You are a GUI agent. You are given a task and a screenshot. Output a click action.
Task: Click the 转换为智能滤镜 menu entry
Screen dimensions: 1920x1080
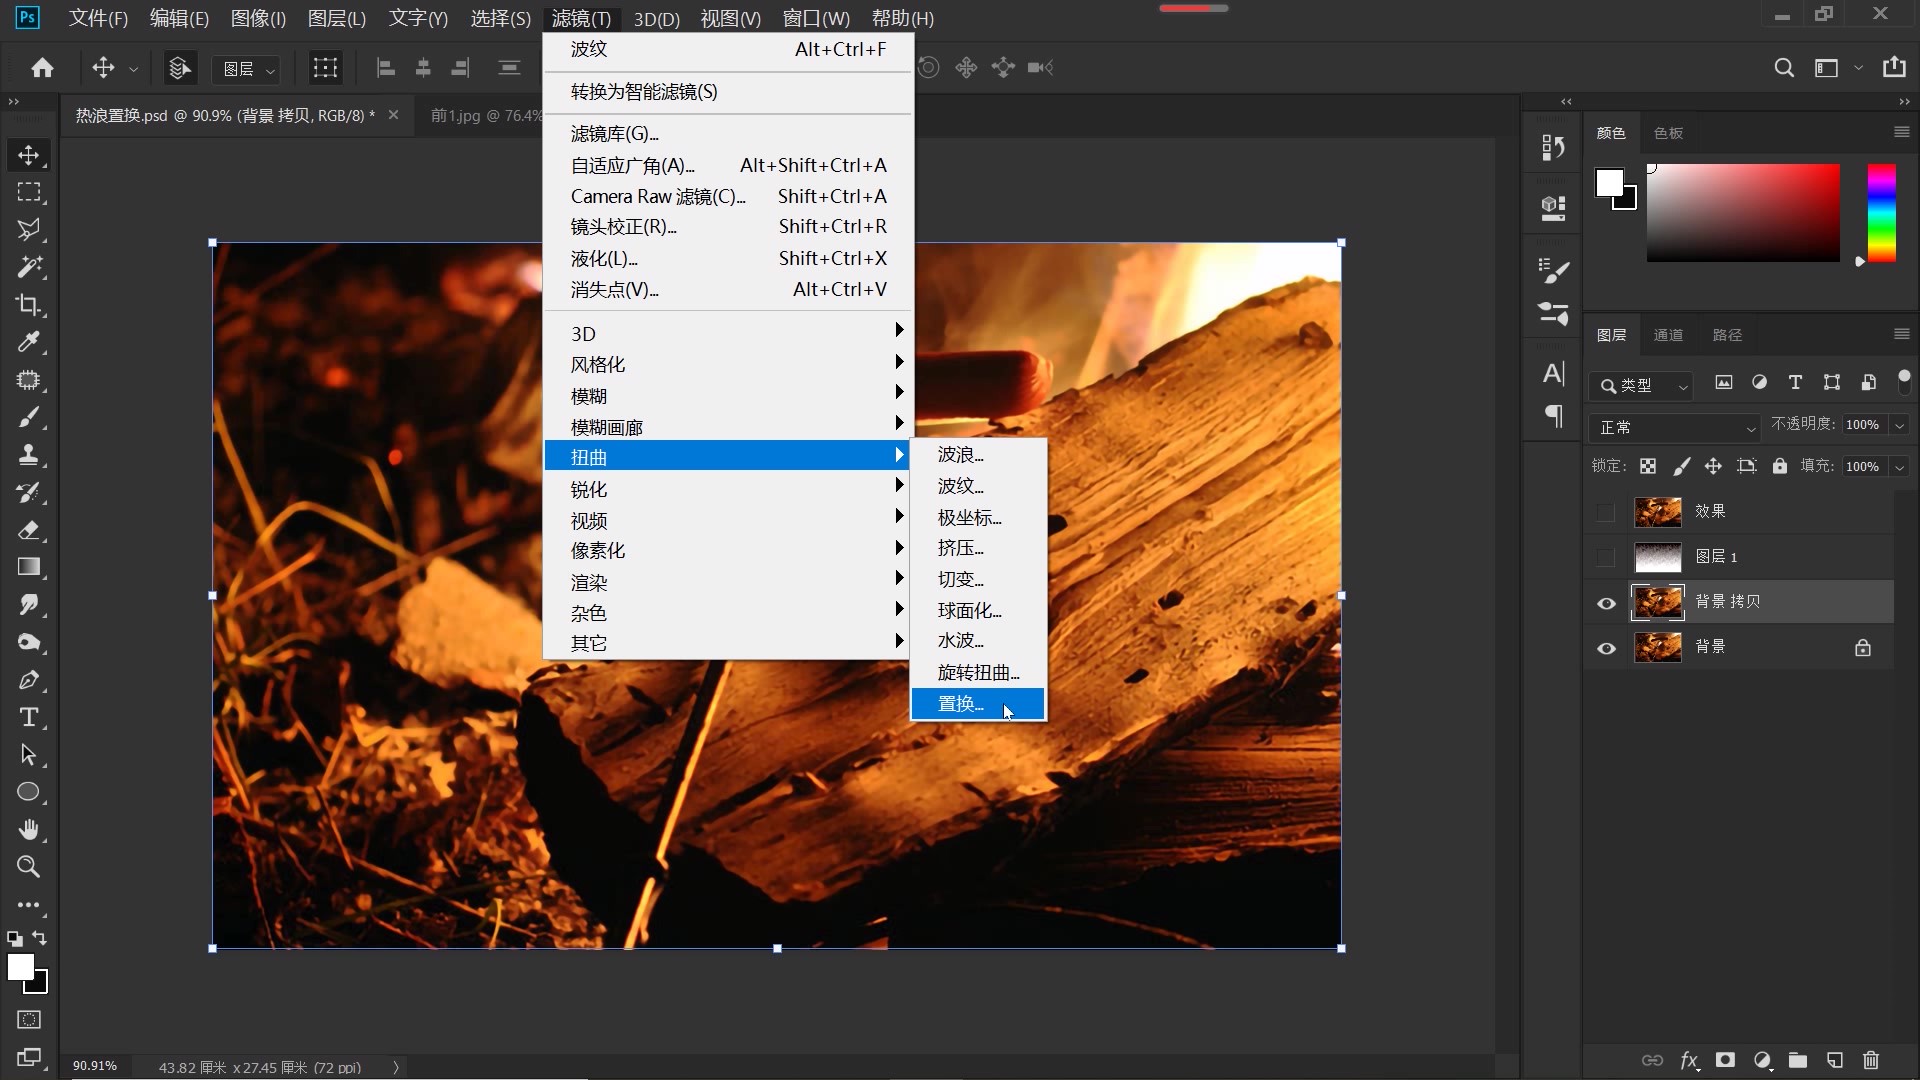click(644, 92)
